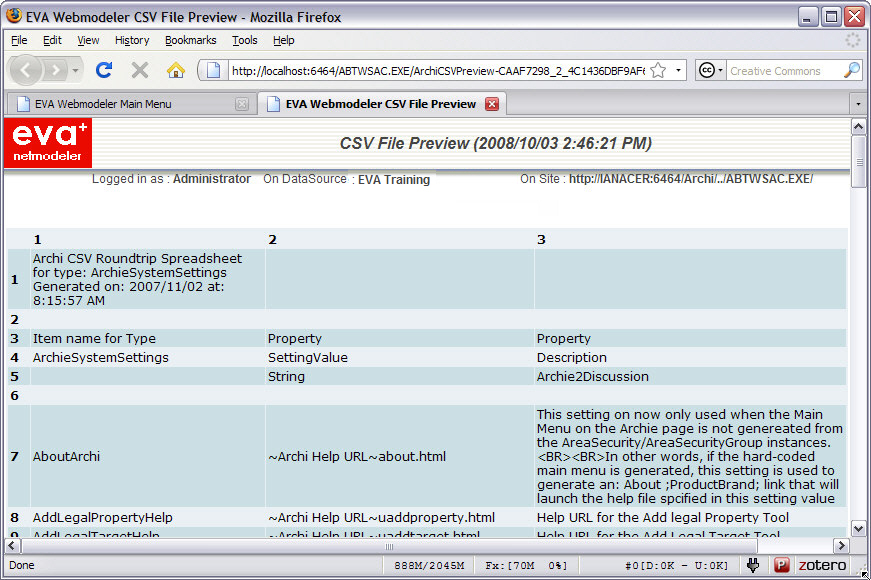Open the Bookmarks menu
Screen dimensions: 871x580
(x=190, y=40)
